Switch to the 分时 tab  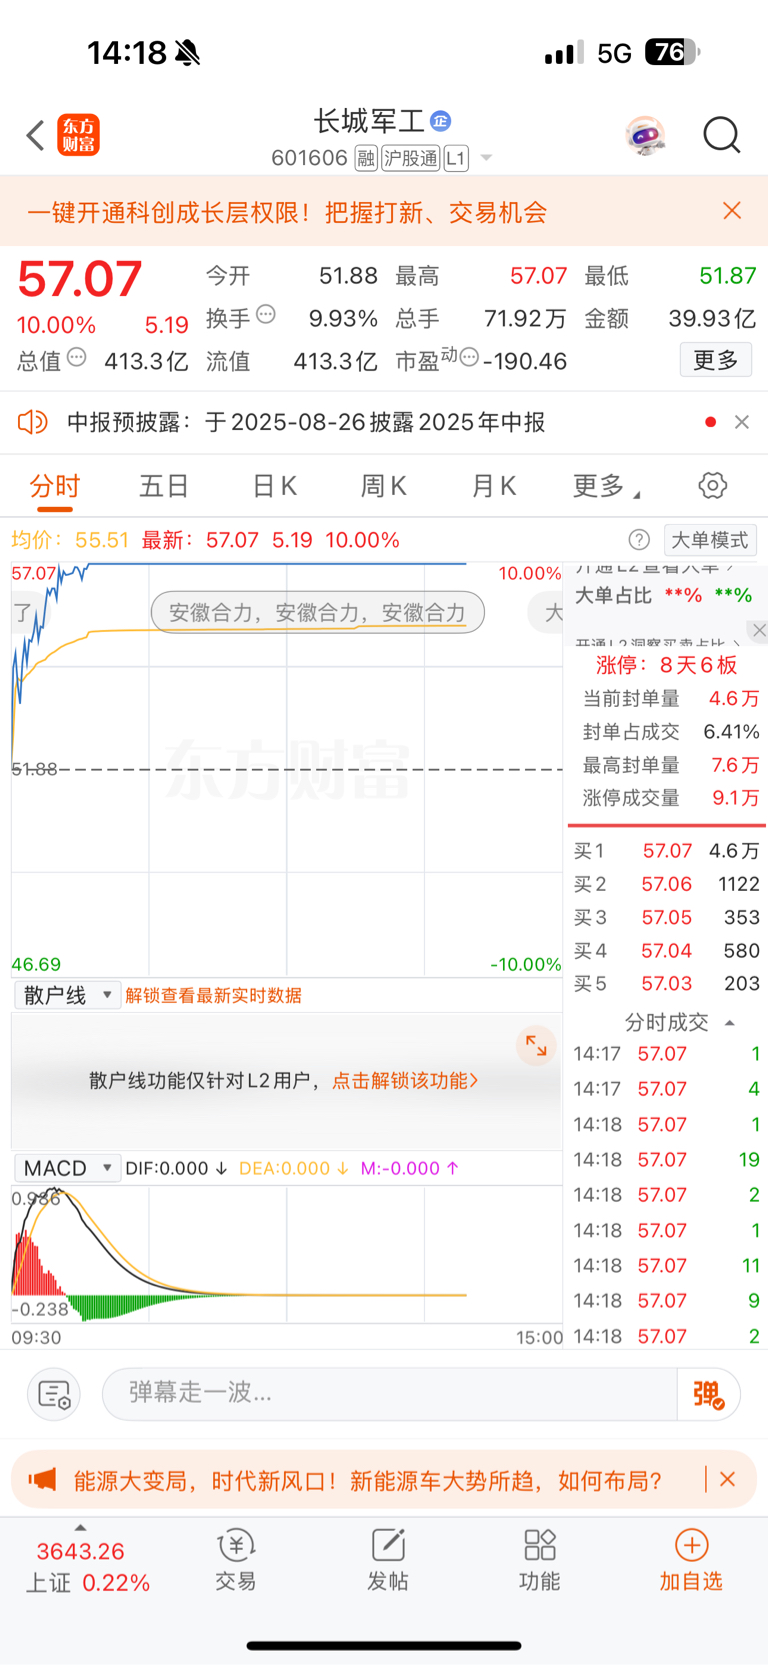pyautogui.click(x=55, y=487)
